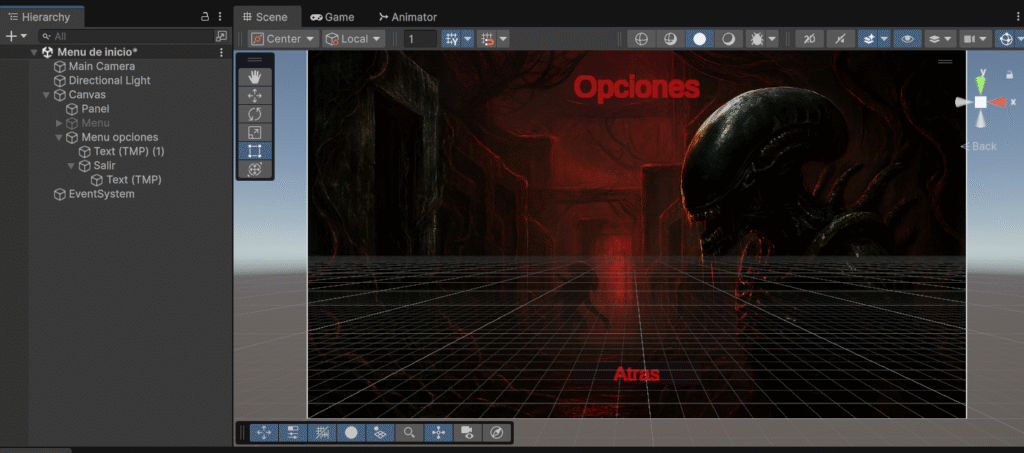Select the Rotate tool
Image resolution: width=1024 pixels, height=453 pixels.
[x=254, y=114]
